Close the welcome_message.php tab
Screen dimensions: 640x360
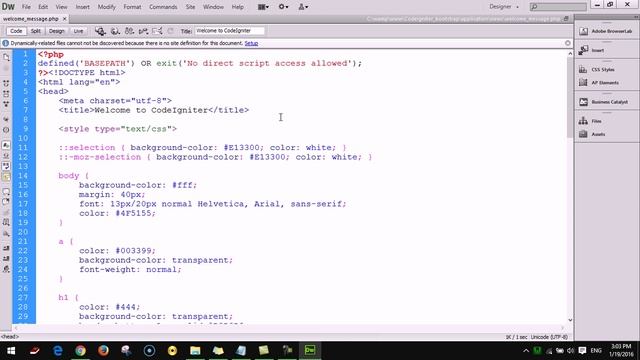point(64,19)
